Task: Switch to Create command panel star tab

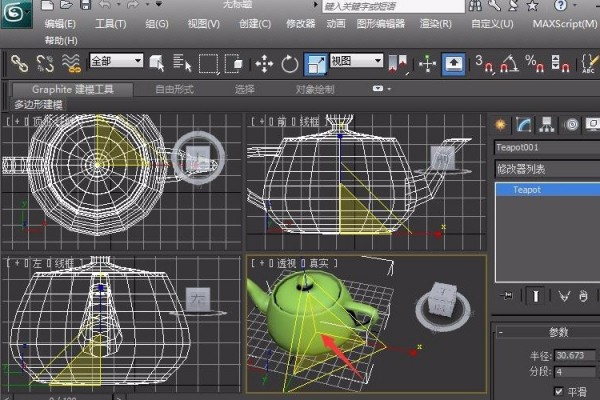Action: [x=500, y=124]
